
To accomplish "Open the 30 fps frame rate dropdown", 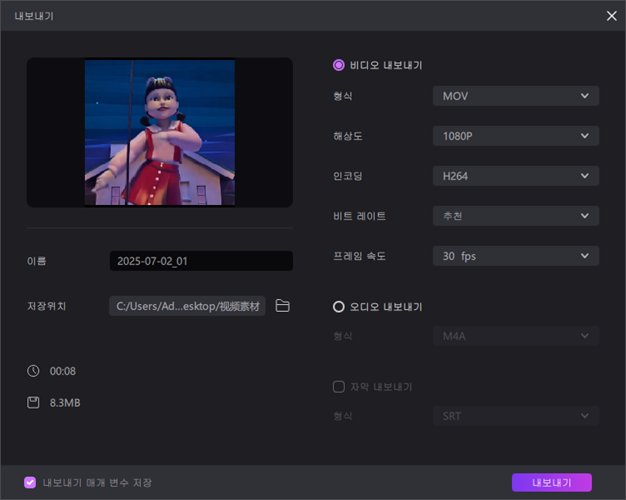I will pyautogui.click(x=516, y=256).
